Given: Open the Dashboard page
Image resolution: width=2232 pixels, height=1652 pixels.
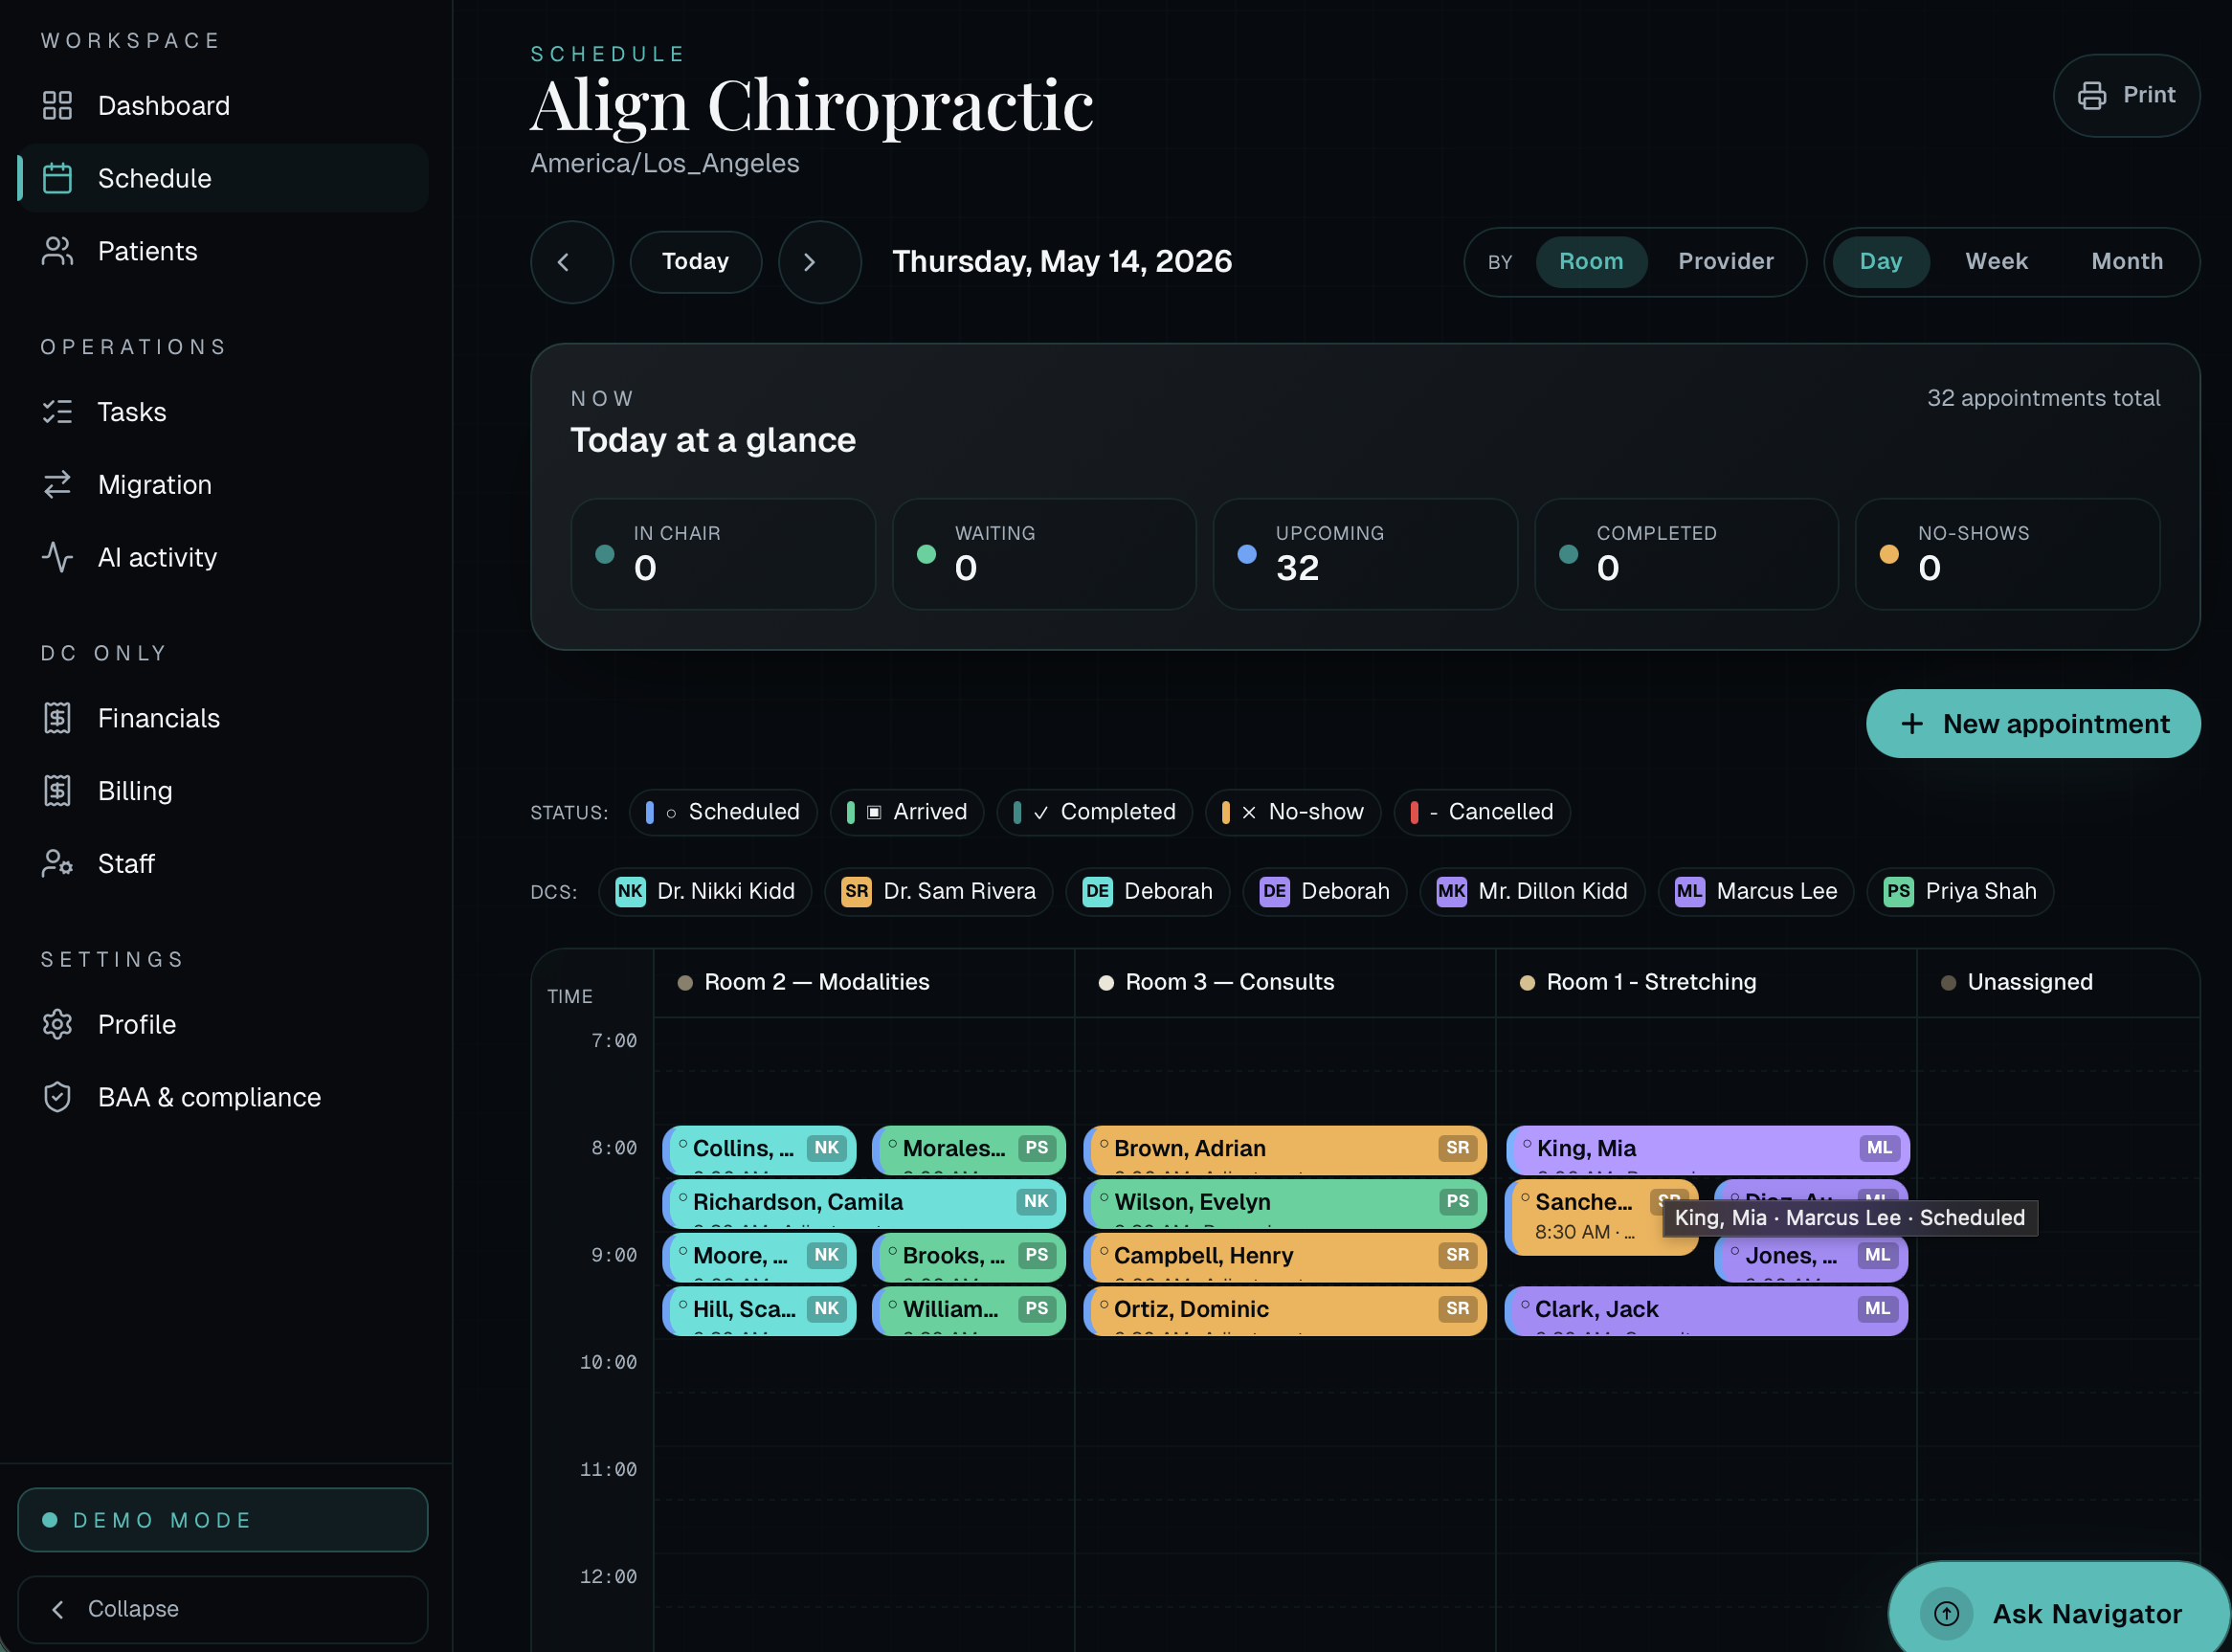Looking at the screenshot, I should 222,105.
